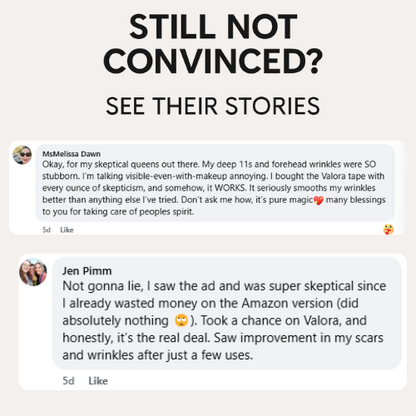Image resolution: width=416 pixels, height=416 pixels.
Task: Click the 5d timestamp under Melissa's comment
Action: tap(46, 230)
